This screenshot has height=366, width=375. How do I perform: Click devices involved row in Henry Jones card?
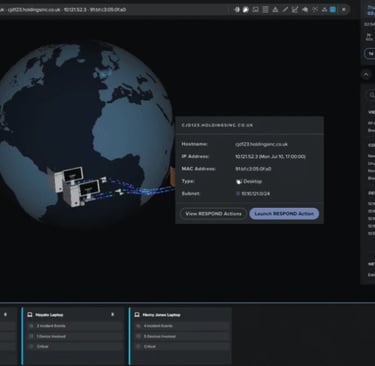(x=182, y=336)
